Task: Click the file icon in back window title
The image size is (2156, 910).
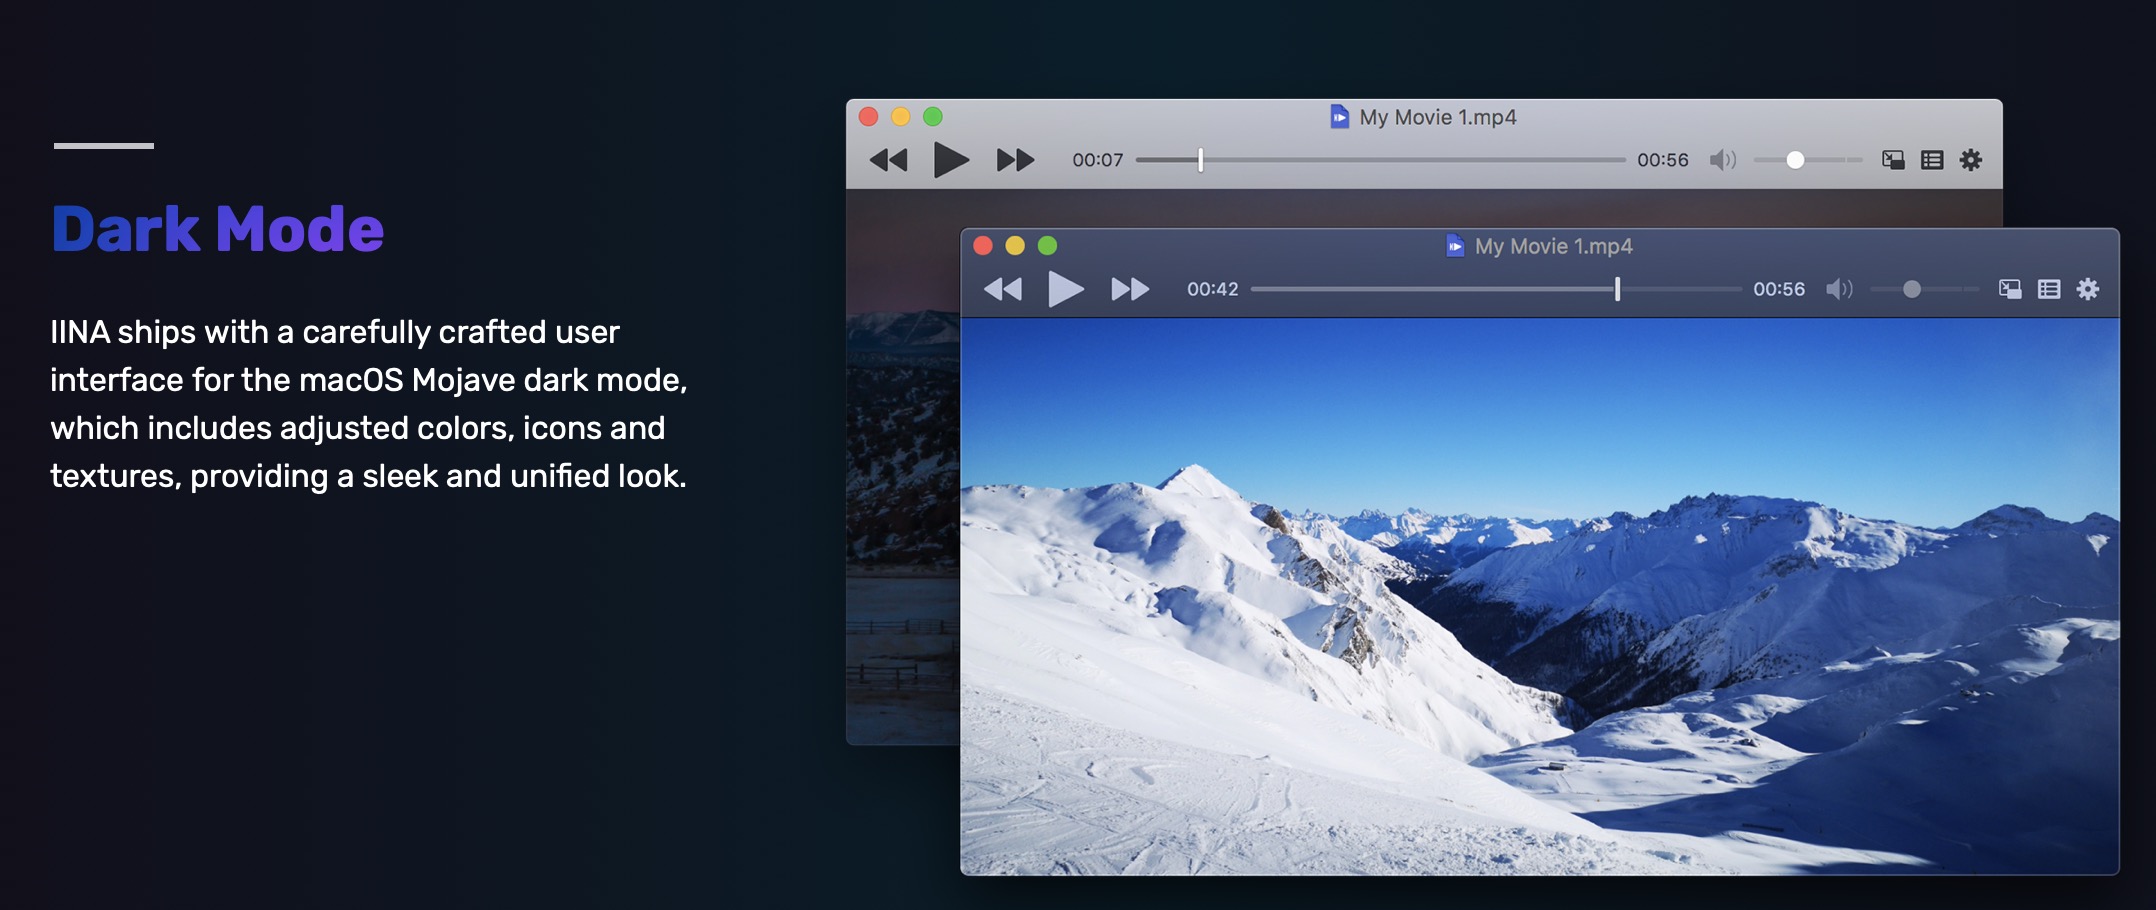Action: (1339, 117)
